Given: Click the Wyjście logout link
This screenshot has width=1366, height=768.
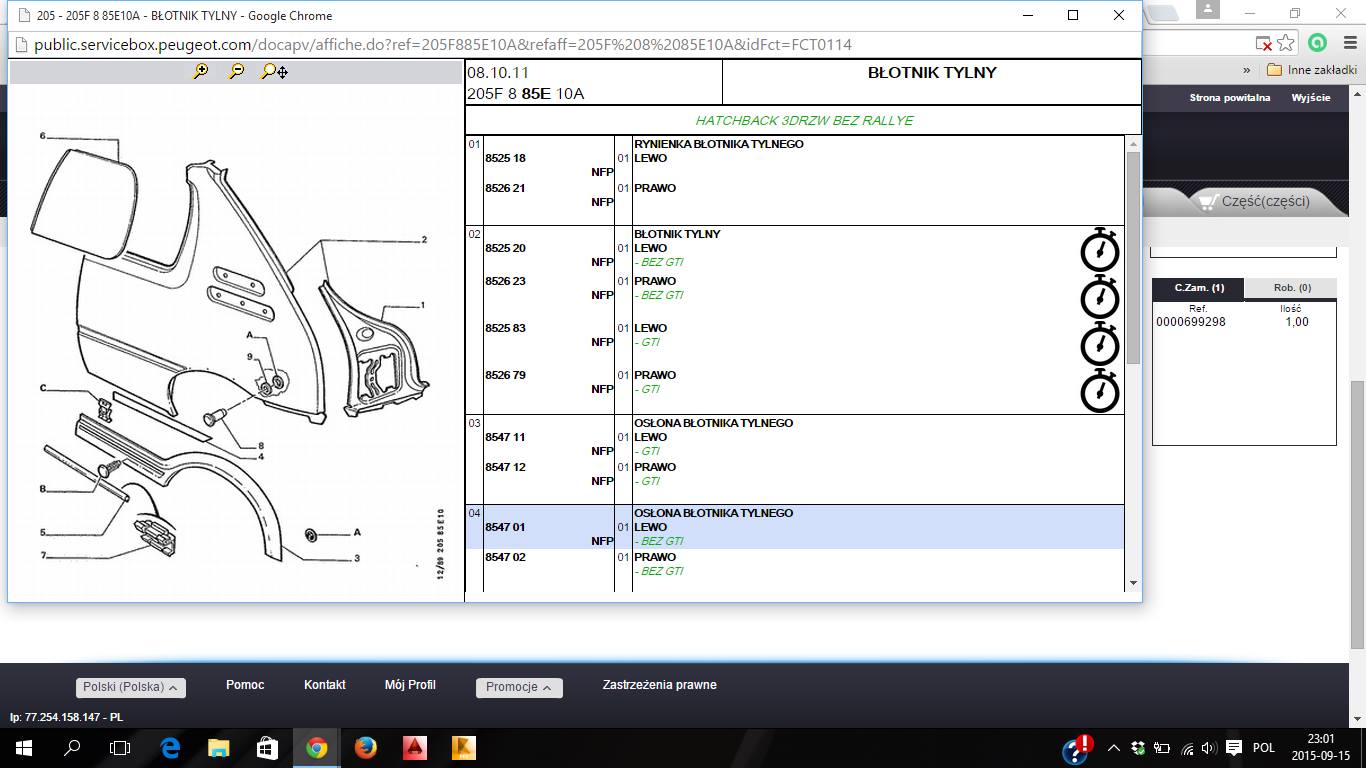Looking at the screenshot, I should tap(1311, 98).
